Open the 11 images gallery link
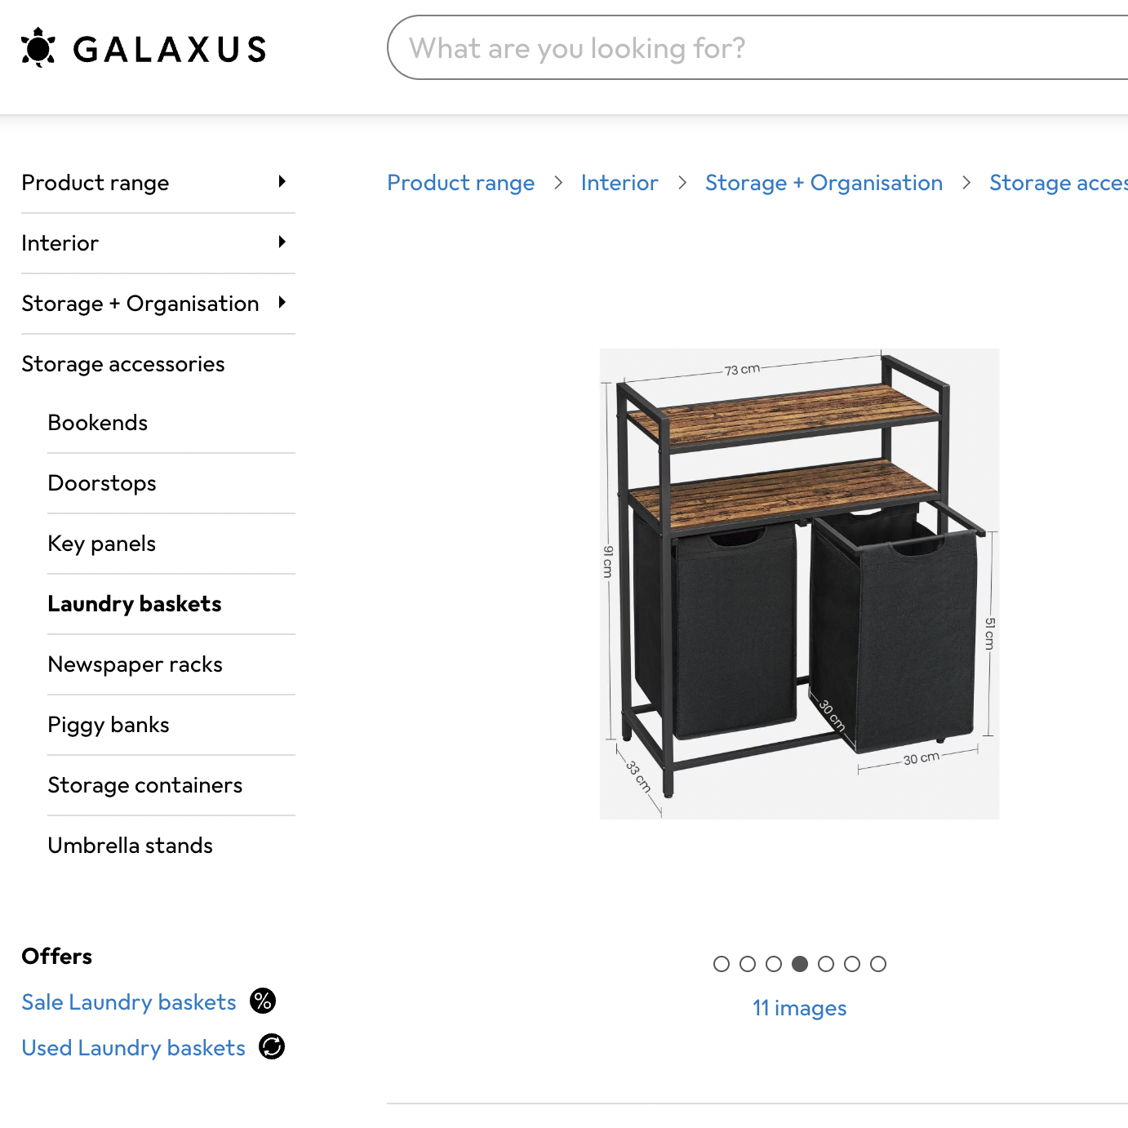 click(799, 1008)
